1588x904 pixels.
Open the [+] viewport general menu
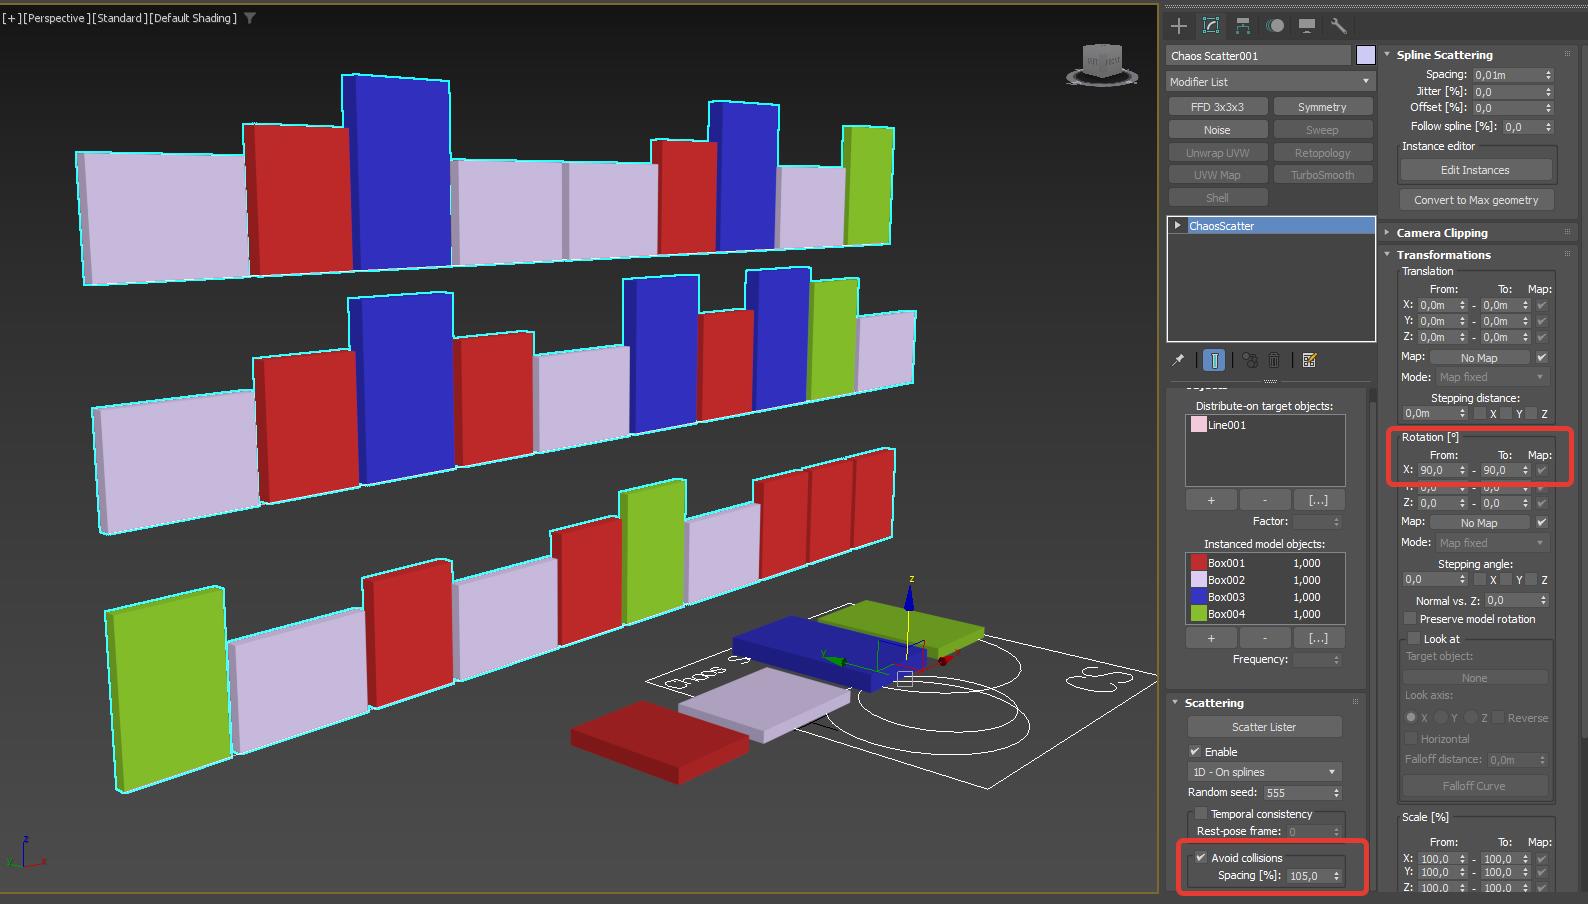[11, 18]
